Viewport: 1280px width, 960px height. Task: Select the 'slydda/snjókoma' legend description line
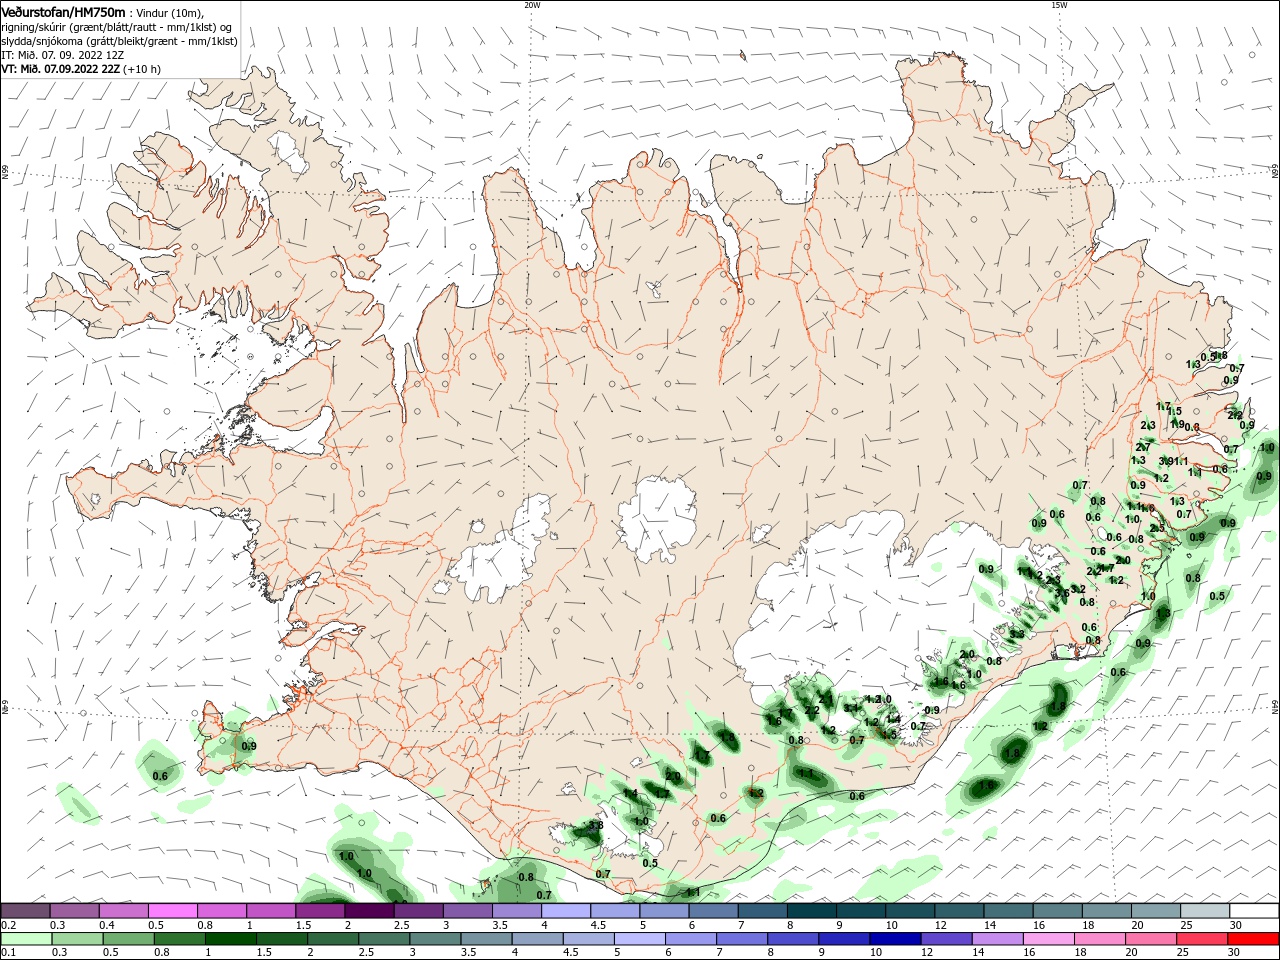[119, 41]
